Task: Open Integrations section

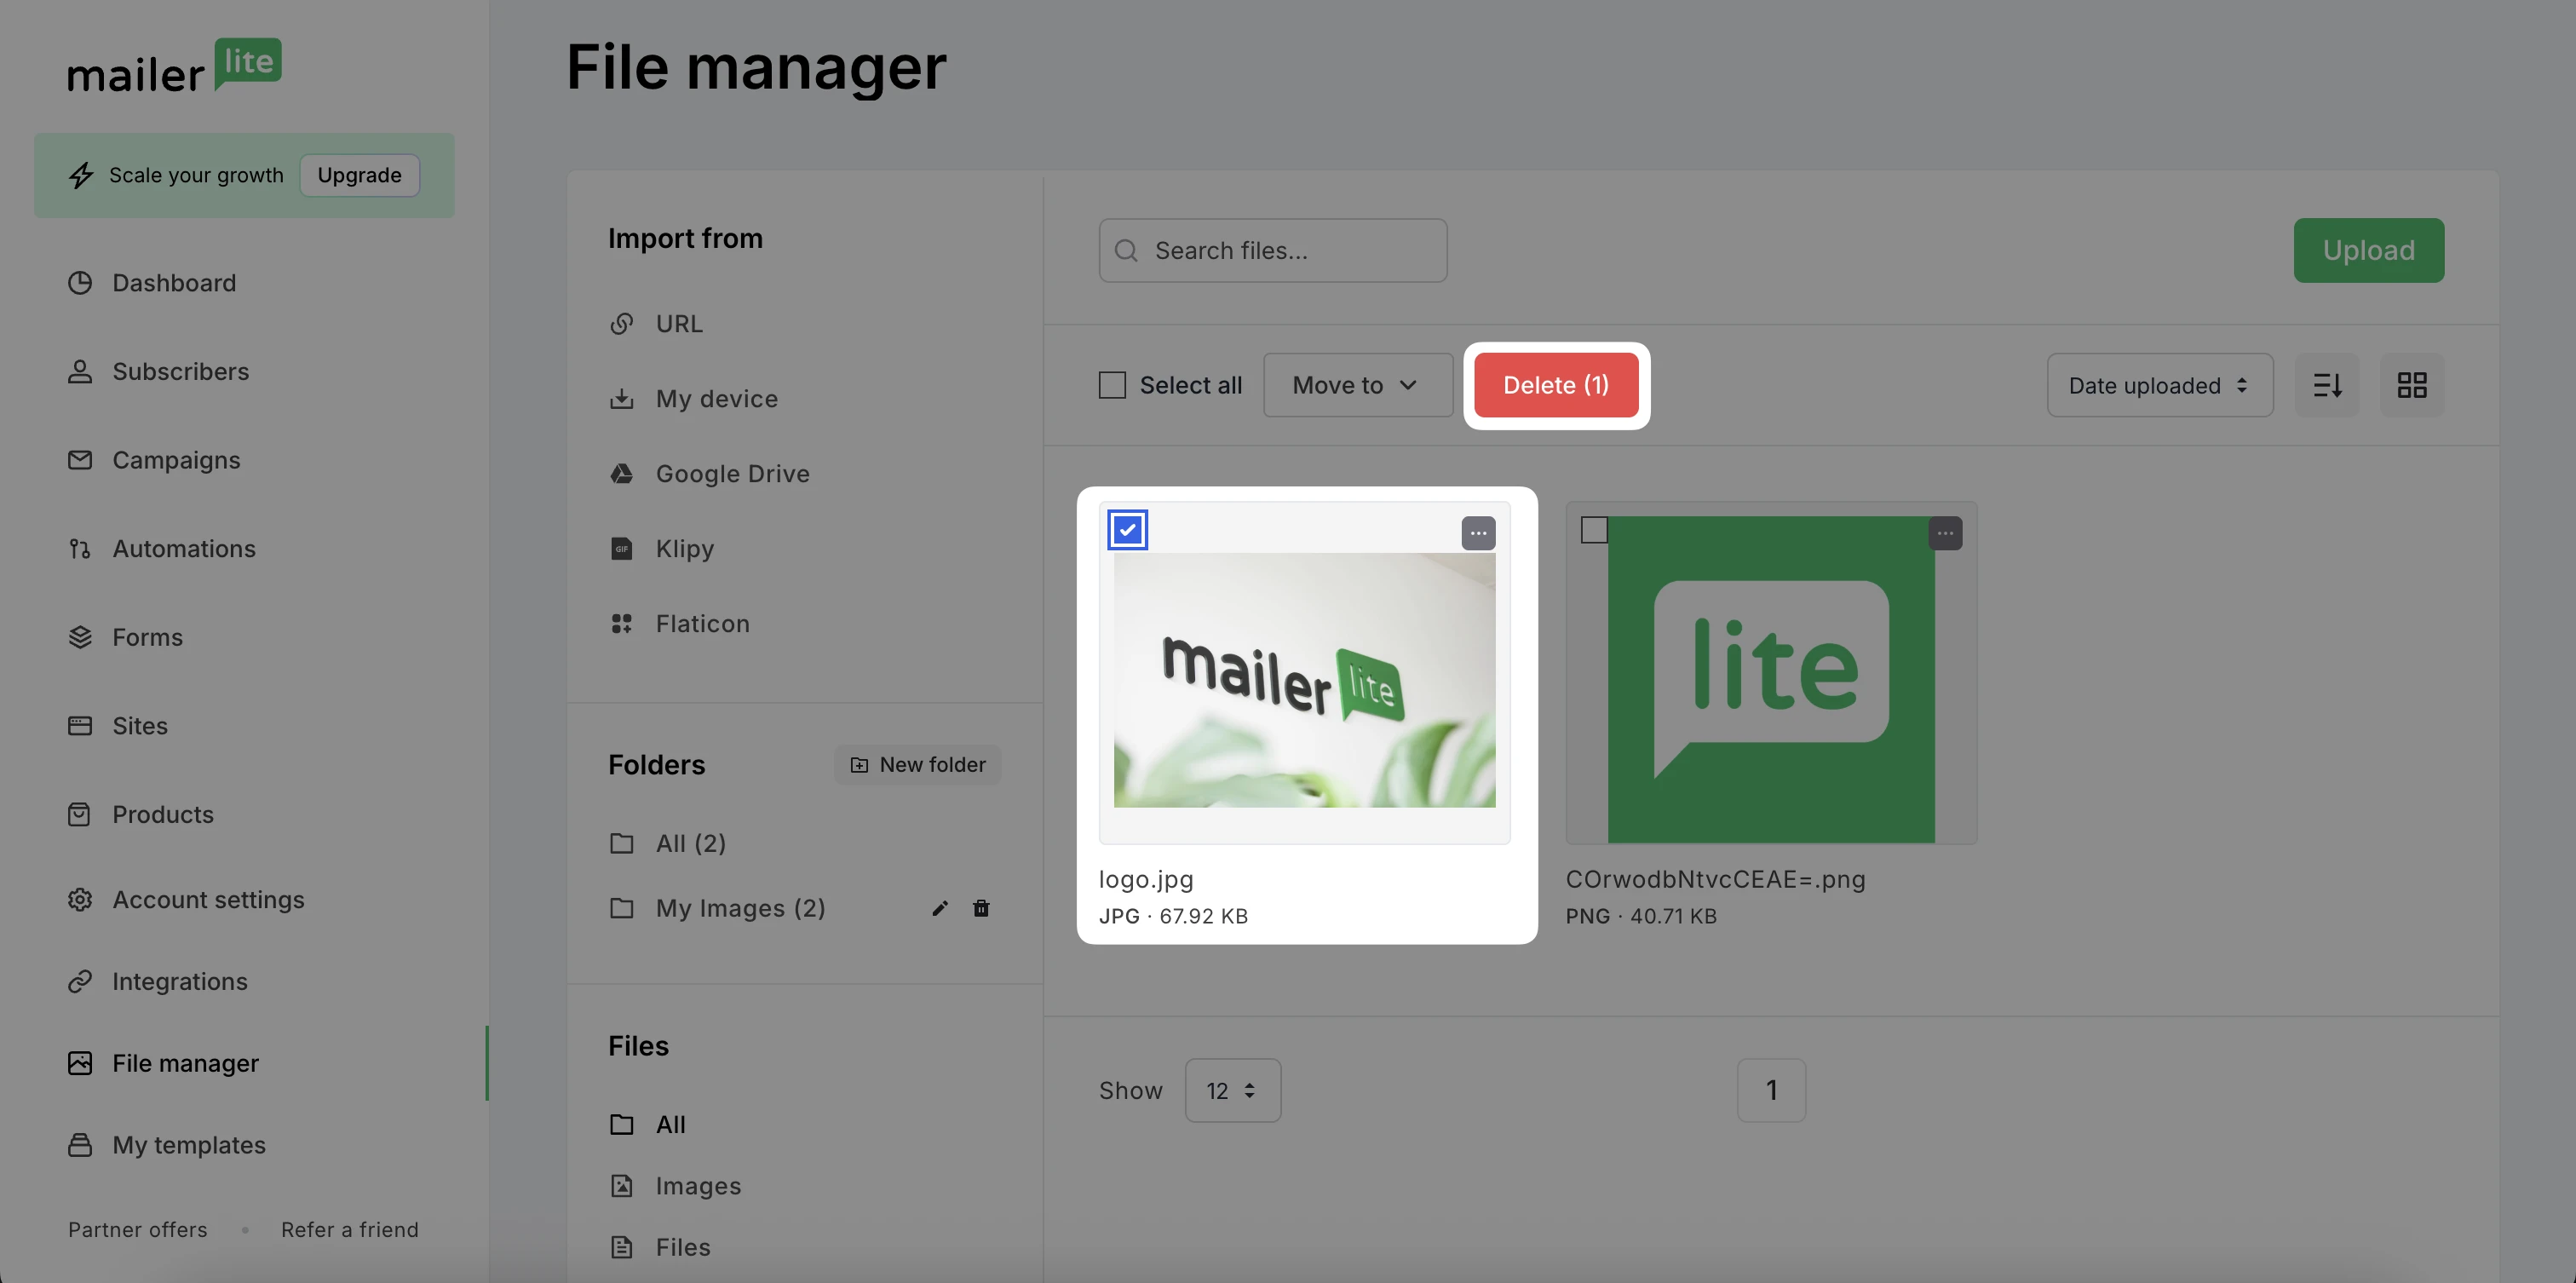Action: click(180, 982)
